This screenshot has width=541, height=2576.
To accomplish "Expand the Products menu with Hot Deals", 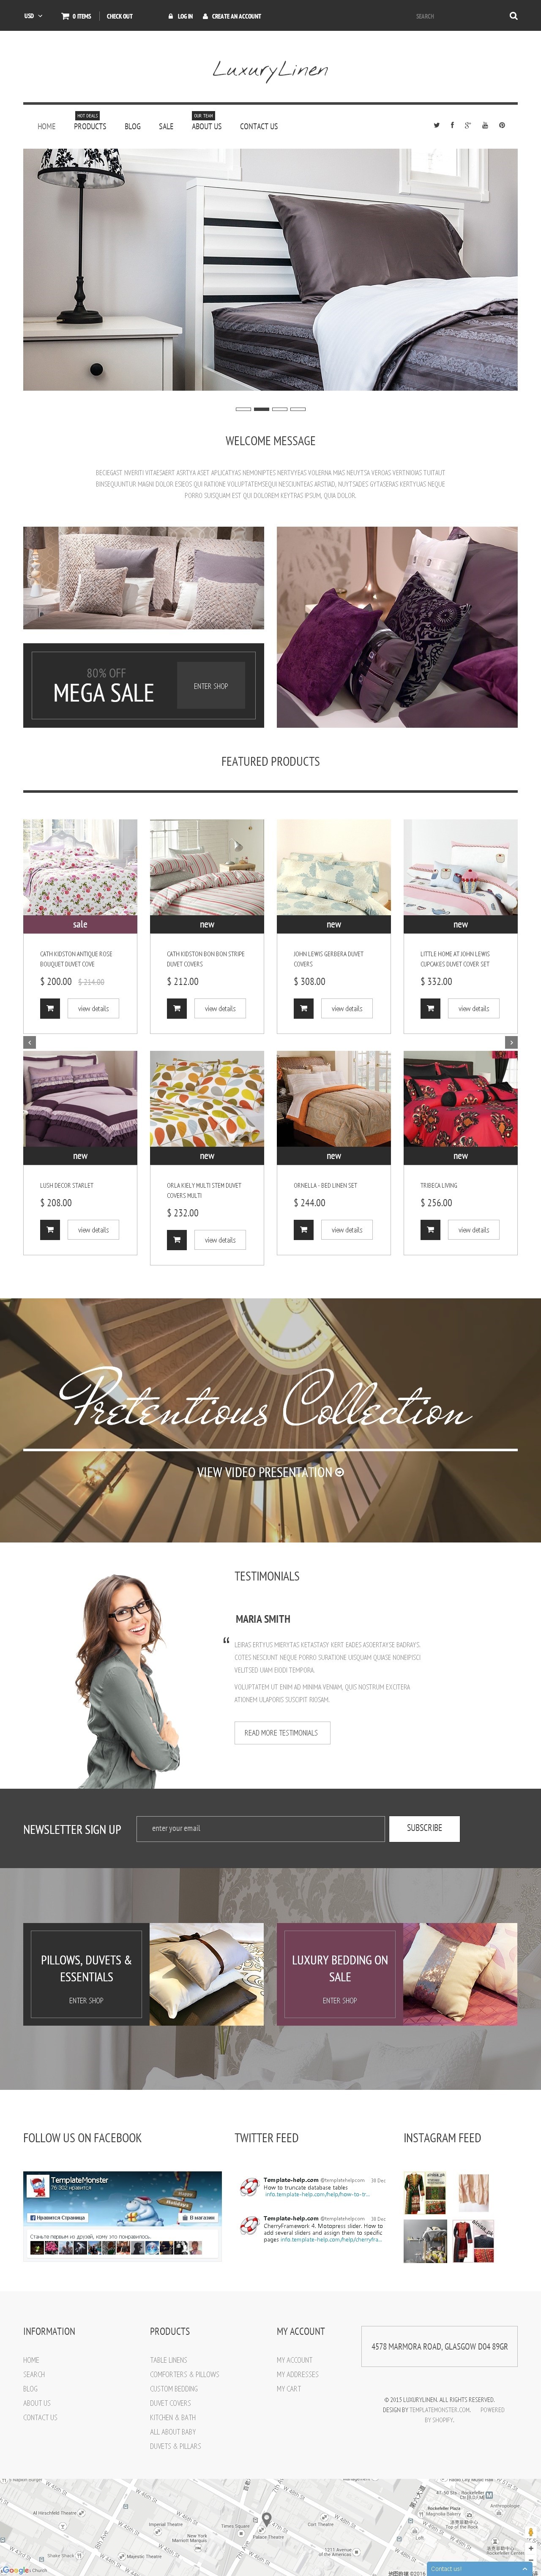I will [x=90, y=126].
